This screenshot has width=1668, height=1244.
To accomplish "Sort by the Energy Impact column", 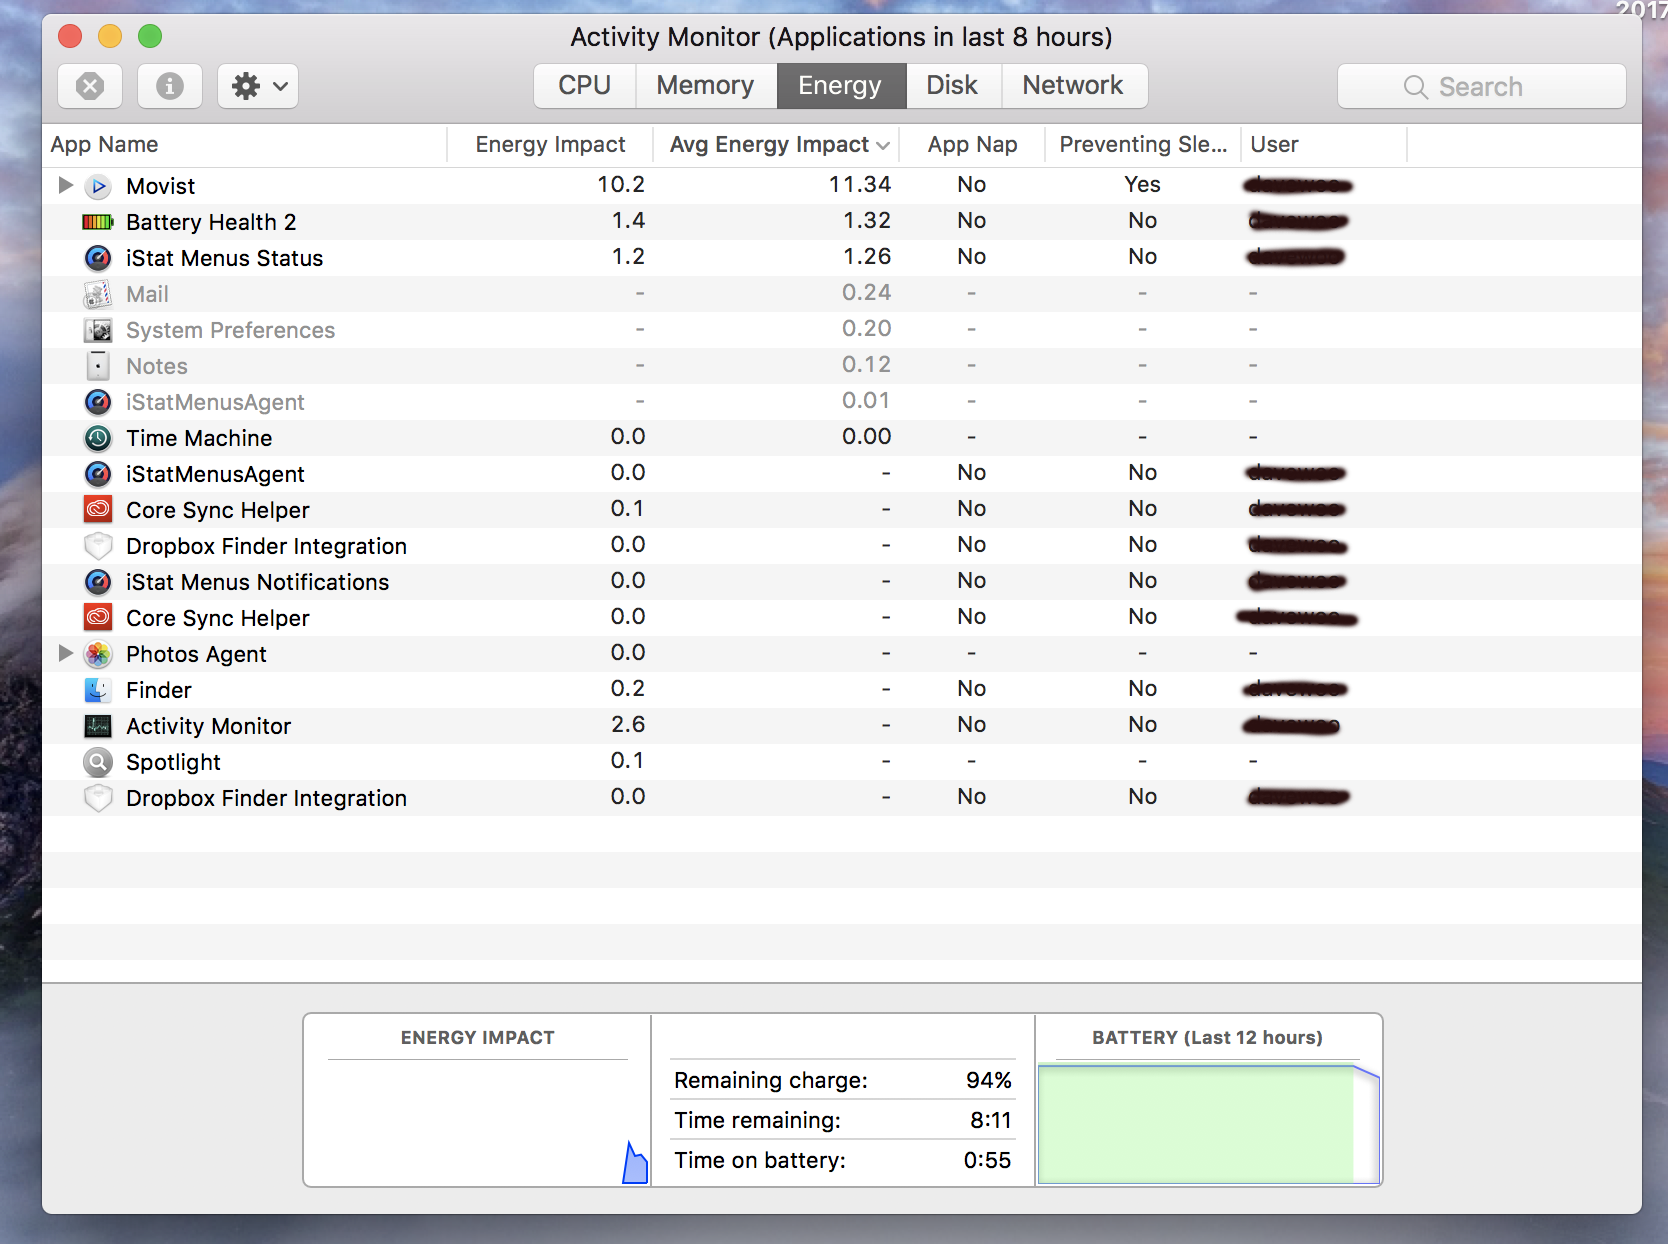I will click(550, 145).
